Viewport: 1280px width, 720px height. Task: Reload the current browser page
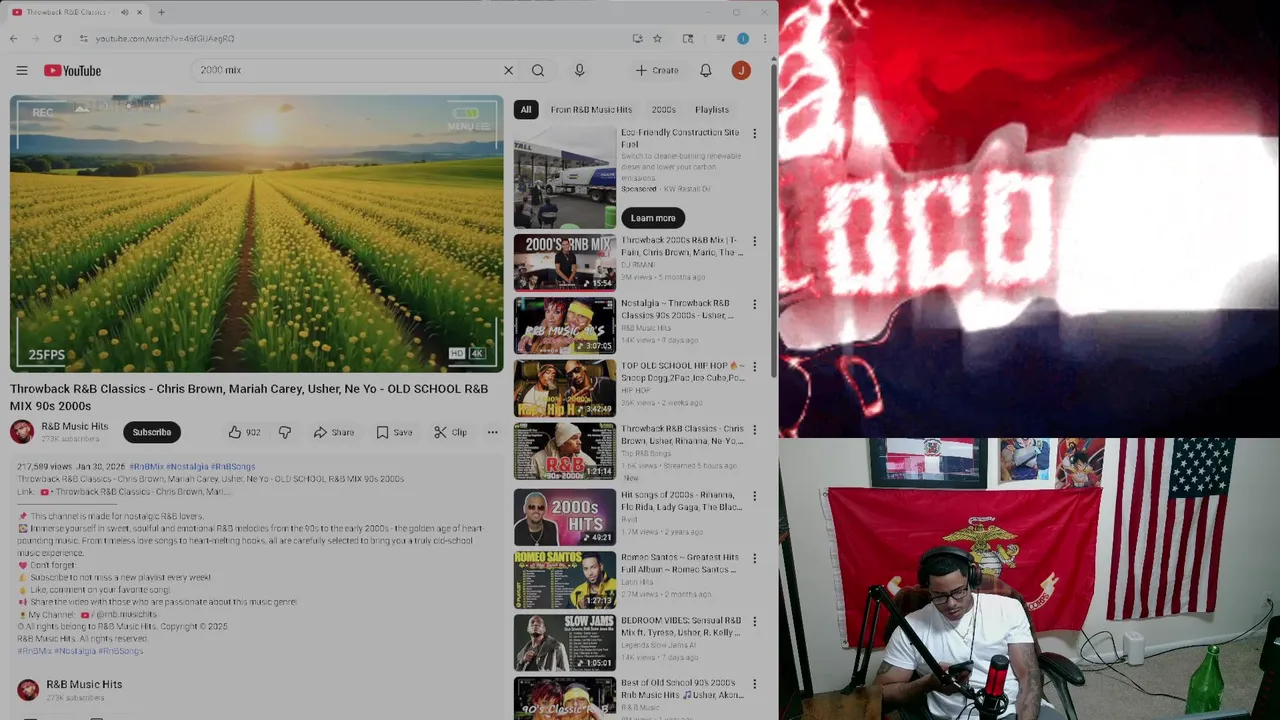[x=57, y=38]
